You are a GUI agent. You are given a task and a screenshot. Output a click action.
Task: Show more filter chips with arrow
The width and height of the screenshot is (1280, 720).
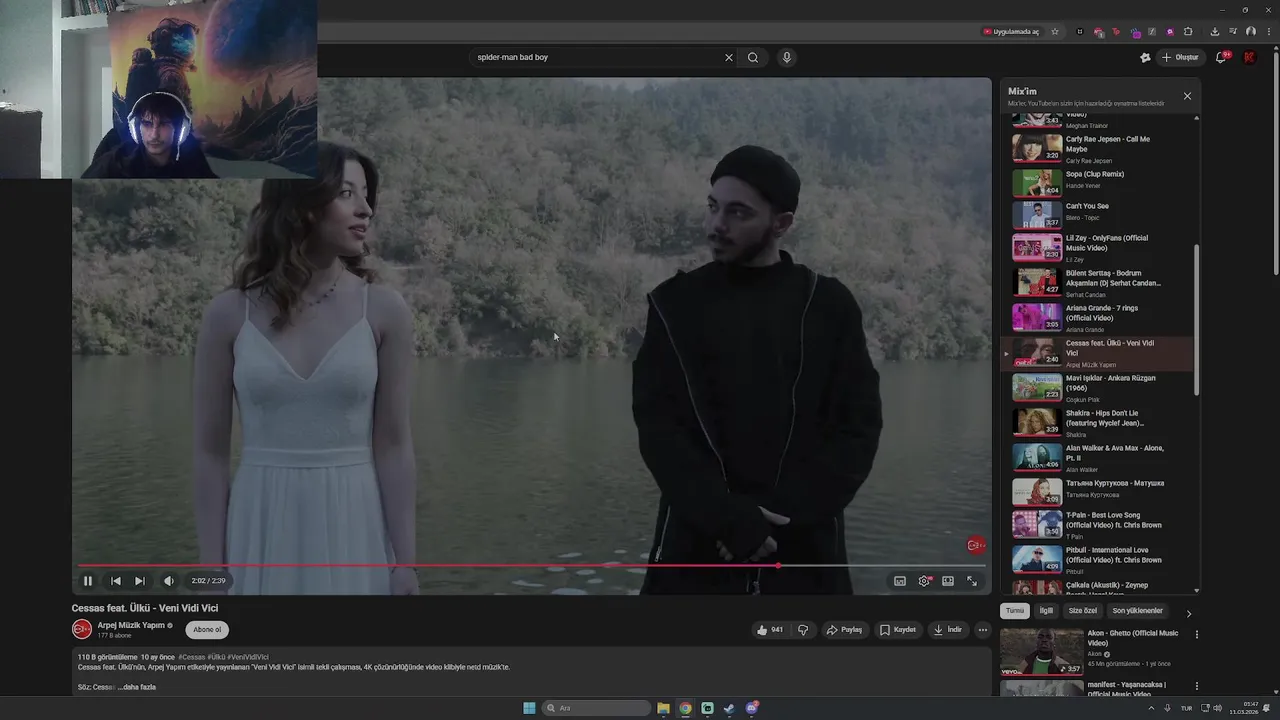point(1189,613)
